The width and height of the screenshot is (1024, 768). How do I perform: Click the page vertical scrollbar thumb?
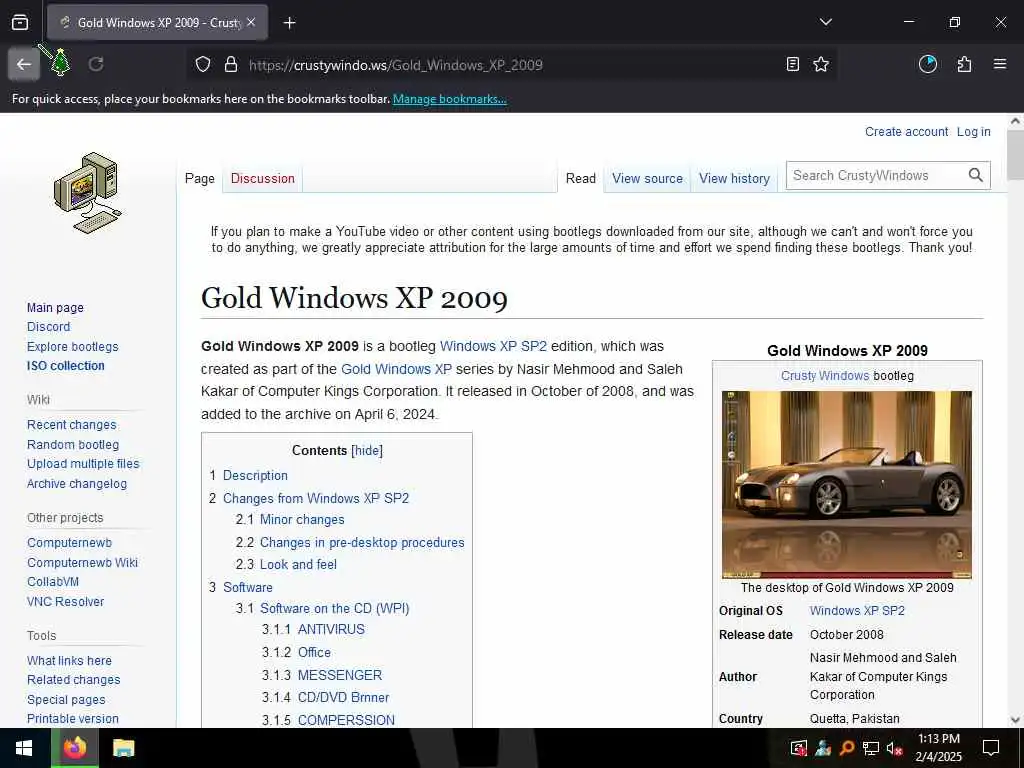pos(1016,154)
